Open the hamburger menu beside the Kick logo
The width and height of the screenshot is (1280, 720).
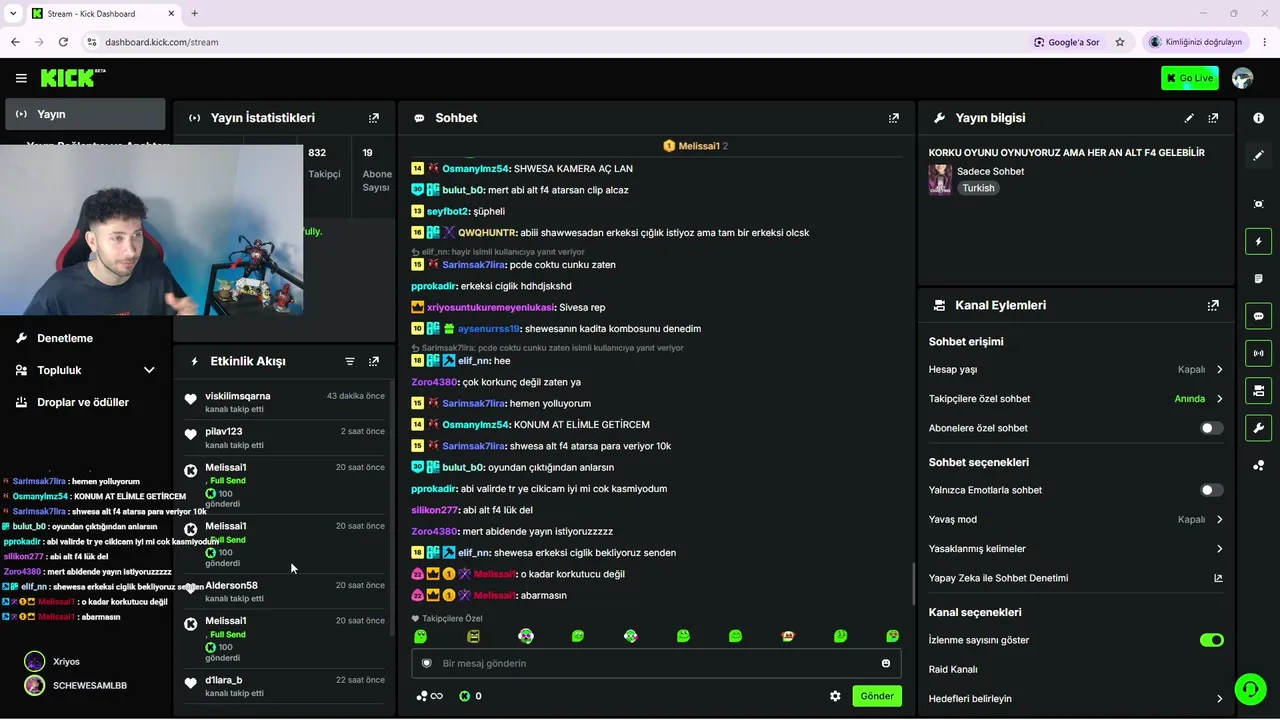pyautogui.click(x=21, y=78)
